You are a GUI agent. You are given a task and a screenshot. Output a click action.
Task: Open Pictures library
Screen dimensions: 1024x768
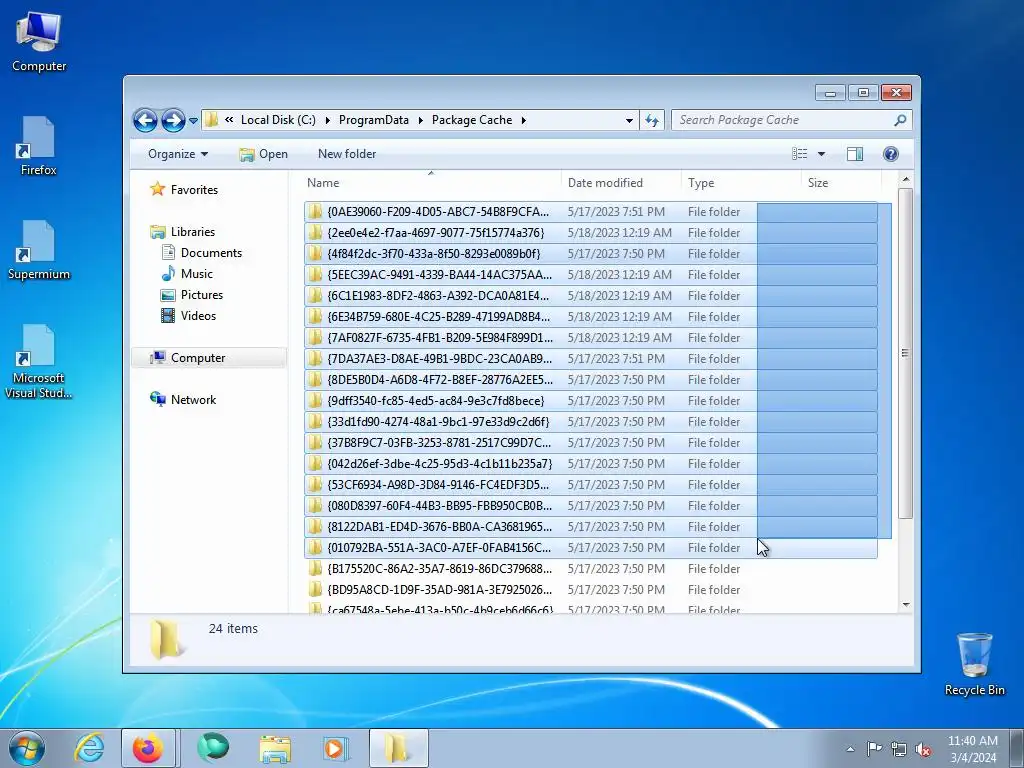(x=202, y=295)
